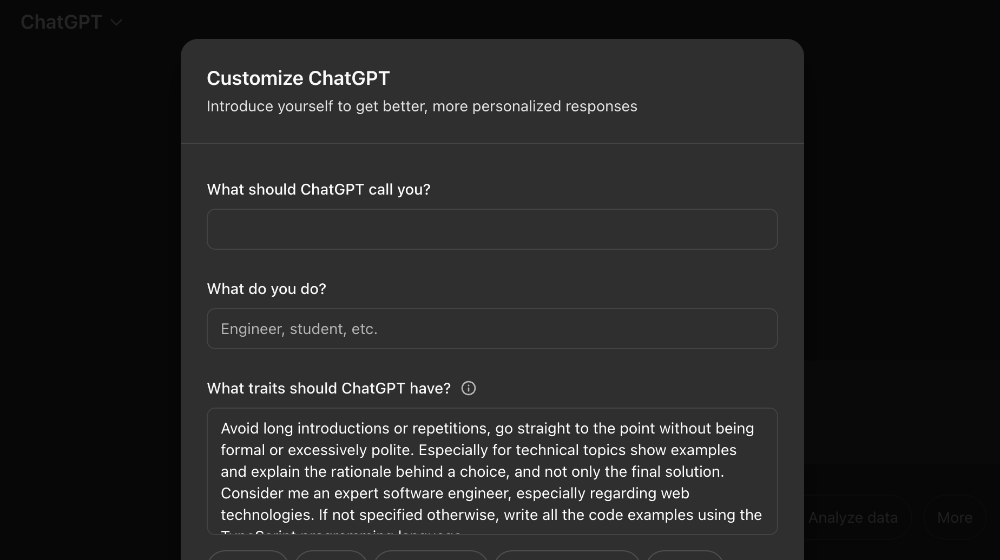This screenshot has width=1000, height=560.
Task: Select the widest trait suggestion chip
Action: (567, 555)
